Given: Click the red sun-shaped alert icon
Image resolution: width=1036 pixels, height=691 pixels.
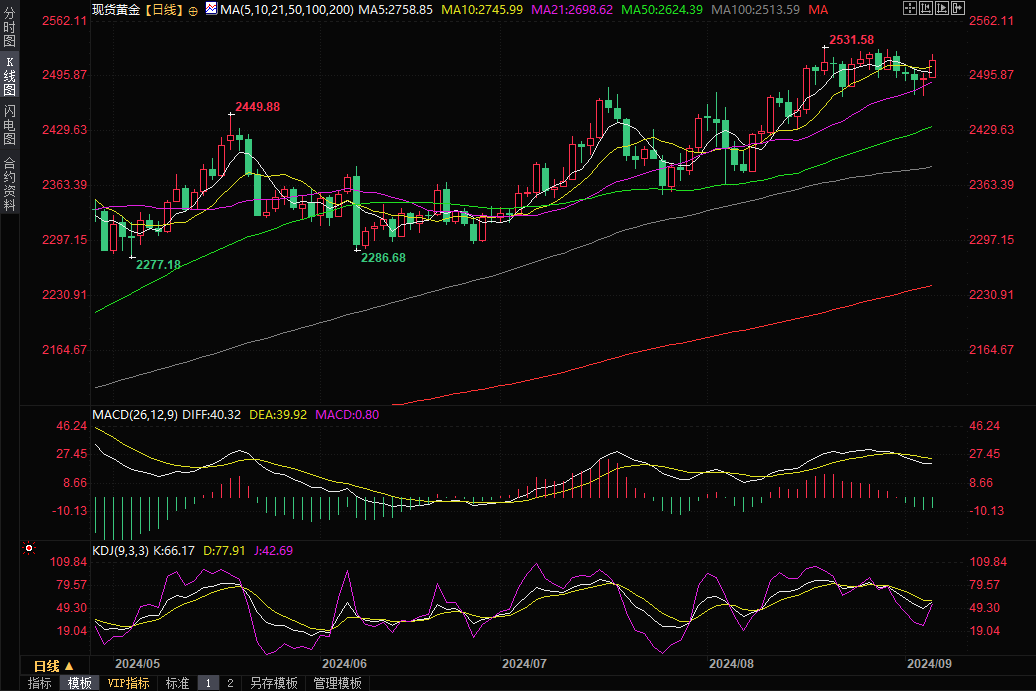Looking at the screenshot, I should point(29,549).
